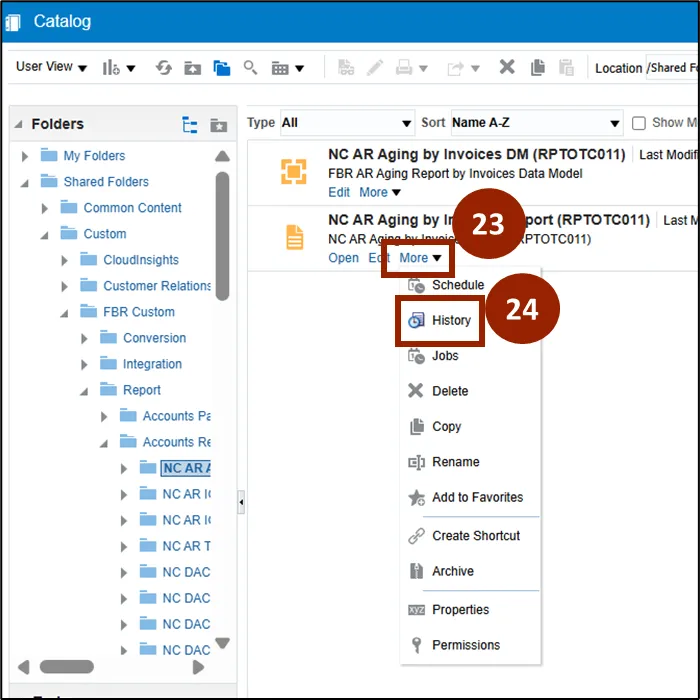Toggle the Show More checkbox
This screenshot has width=700, height=700.
[x=639, y=123]
